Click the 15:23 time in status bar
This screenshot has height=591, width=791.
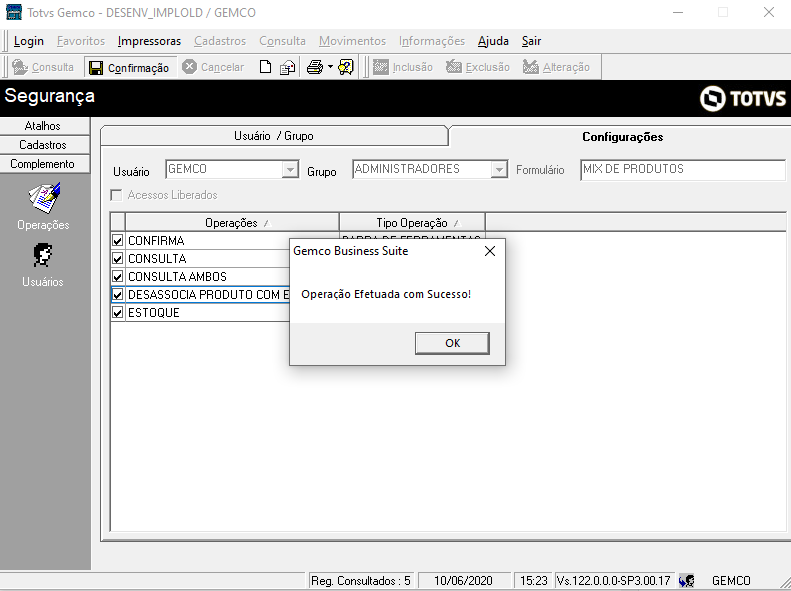[534, 581]
